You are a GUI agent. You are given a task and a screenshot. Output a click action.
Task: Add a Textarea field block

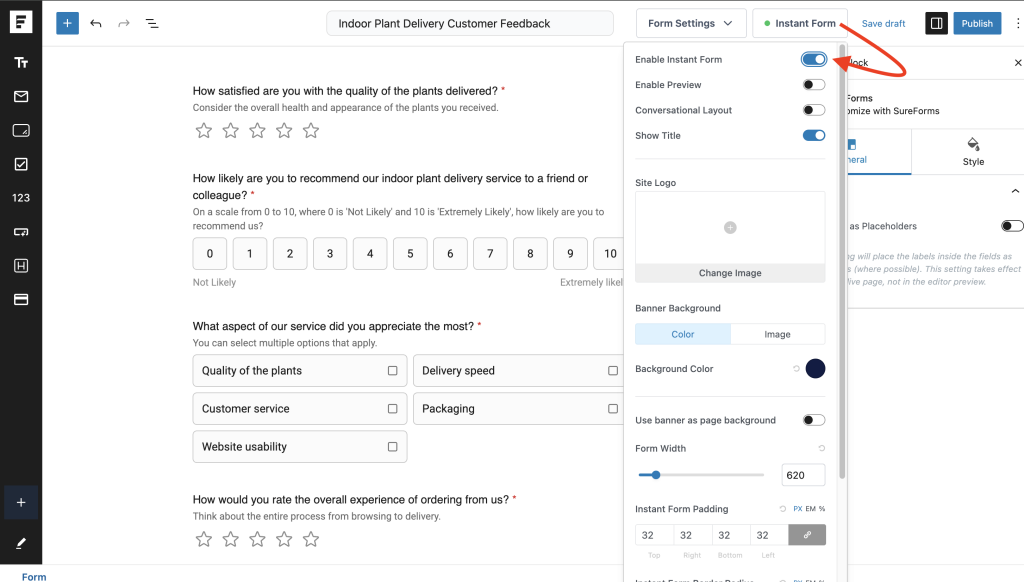click(x=21, y=131)
